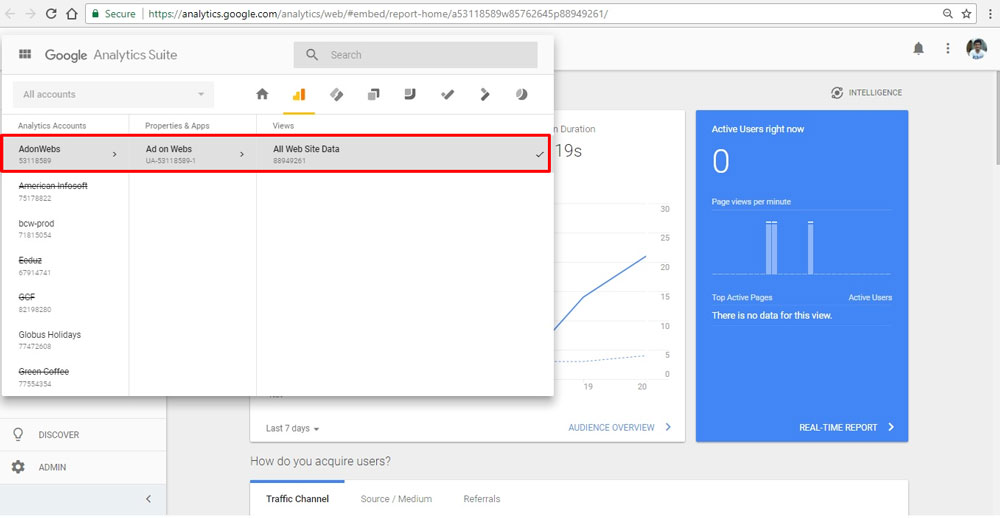Open Admin with the gear icon
This screenshot has height=518, width=1000.
pyautogui.click(x=18, y=467)
